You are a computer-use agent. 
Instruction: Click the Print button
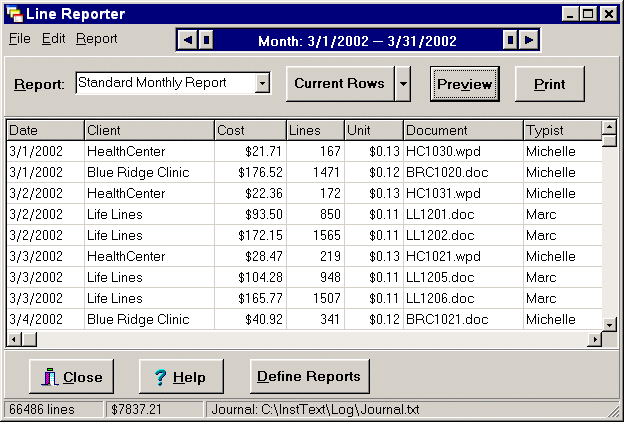pos(549,84)
